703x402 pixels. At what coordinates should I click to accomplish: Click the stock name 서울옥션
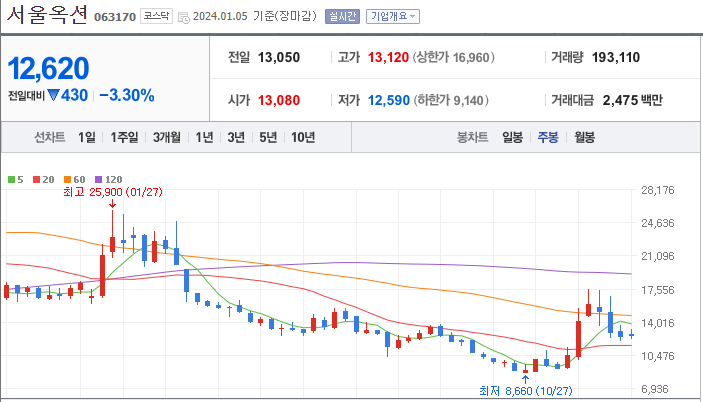47,15
